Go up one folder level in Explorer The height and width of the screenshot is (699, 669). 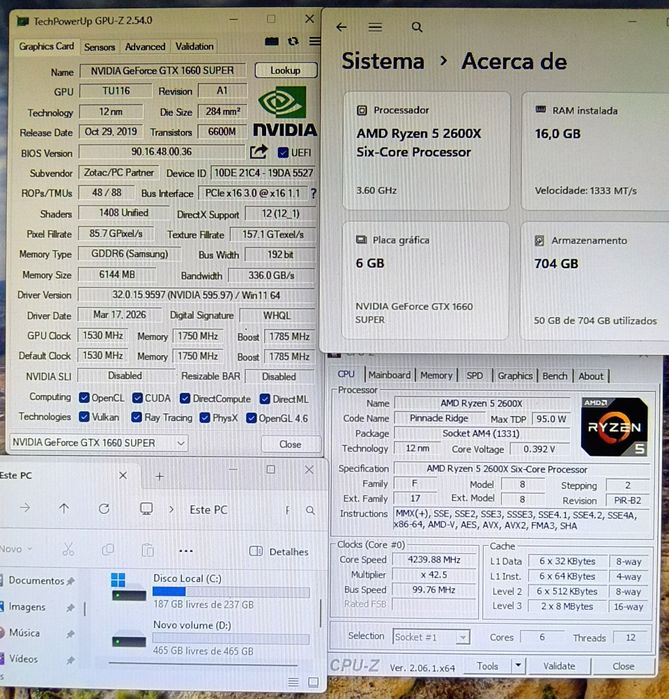coord(64,508)
